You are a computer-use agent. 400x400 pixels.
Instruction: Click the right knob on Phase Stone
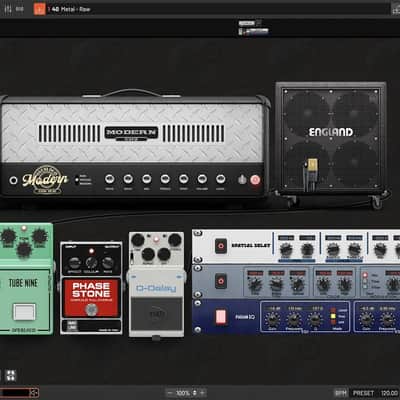click(x=108, y=263)
